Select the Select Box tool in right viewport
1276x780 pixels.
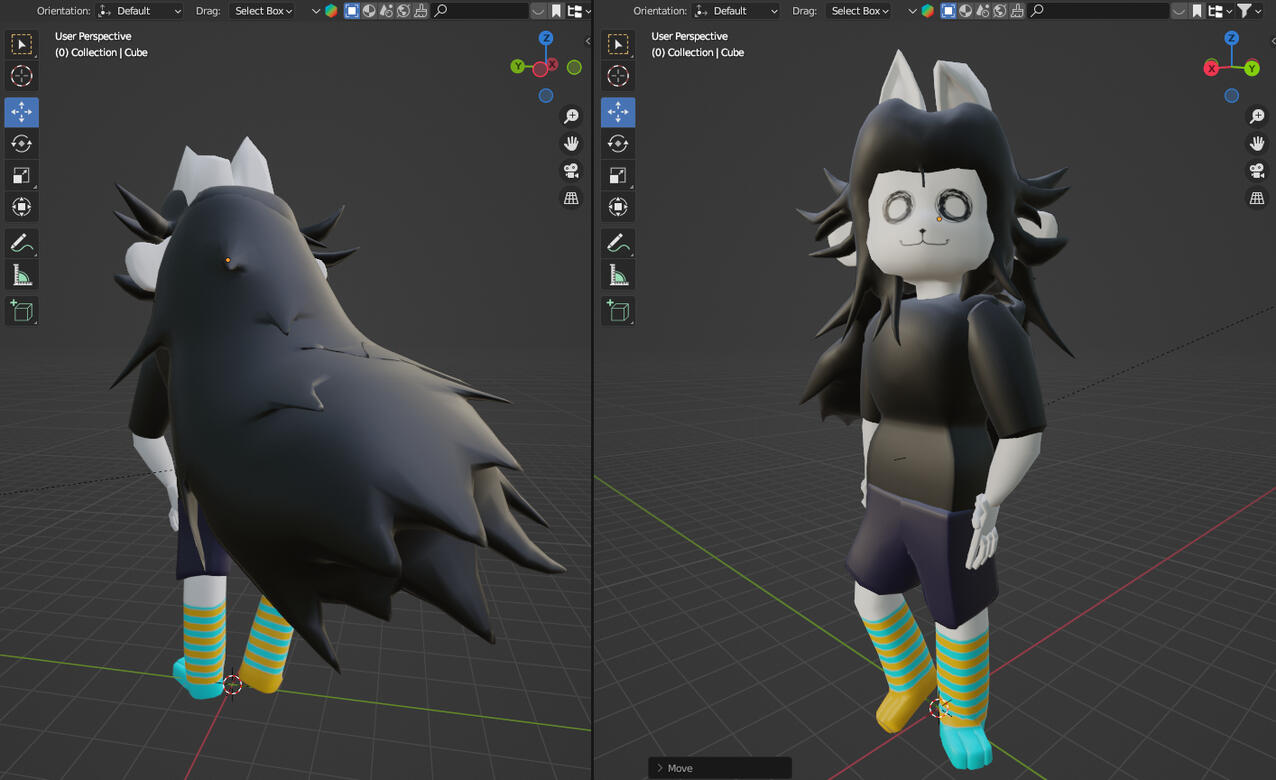click(618, 44)
